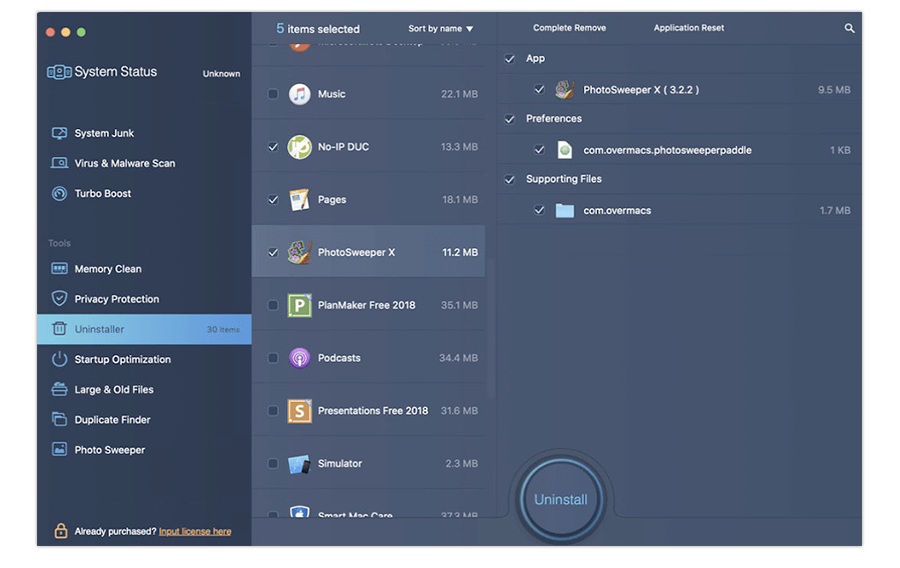Viewport: 900px width, 568px height.
Task: Follow the Input license here link
Action: [x=195, y=531]
